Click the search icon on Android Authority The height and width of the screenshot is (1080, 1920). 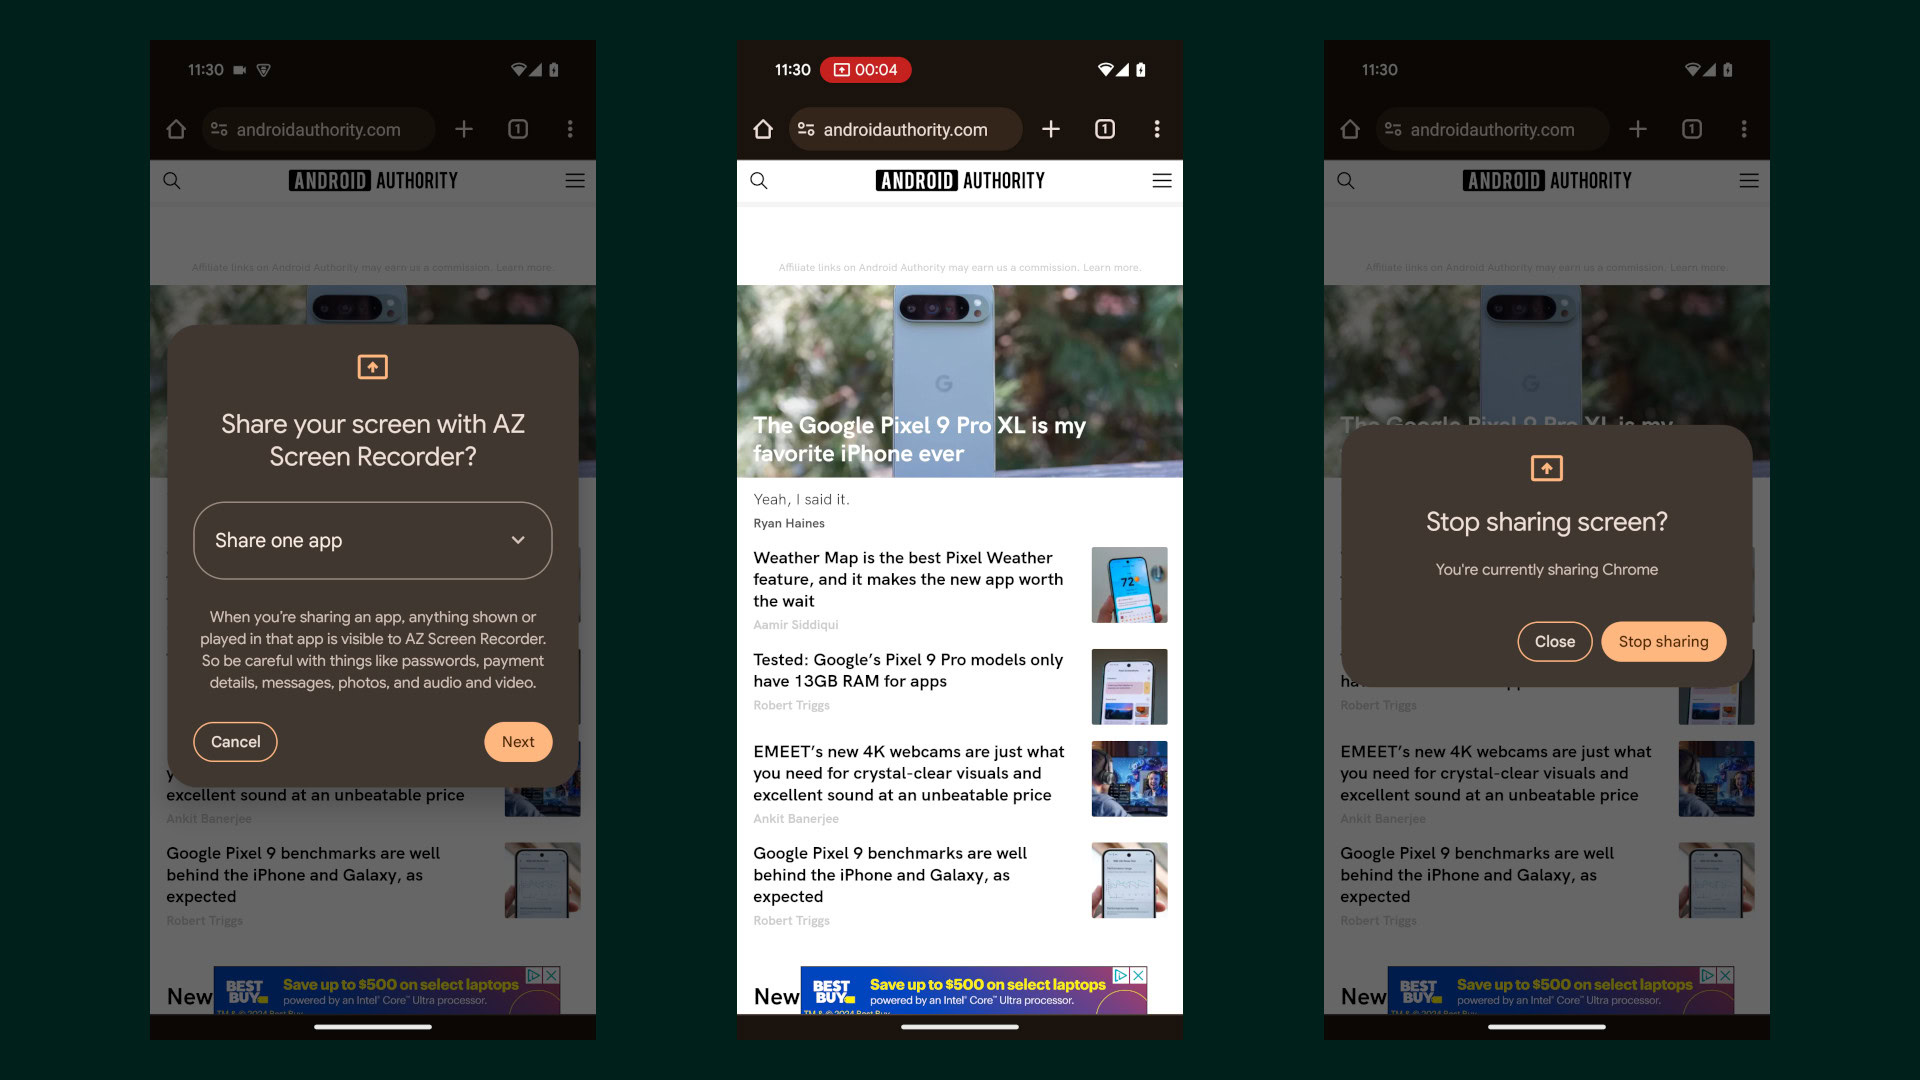tap(758, 181)
